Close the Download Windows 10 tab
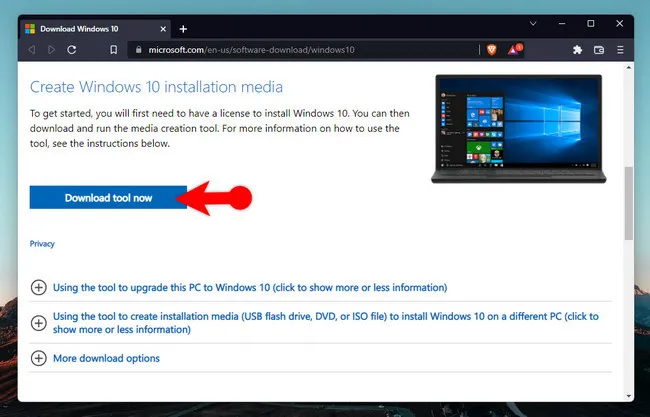 163,29
